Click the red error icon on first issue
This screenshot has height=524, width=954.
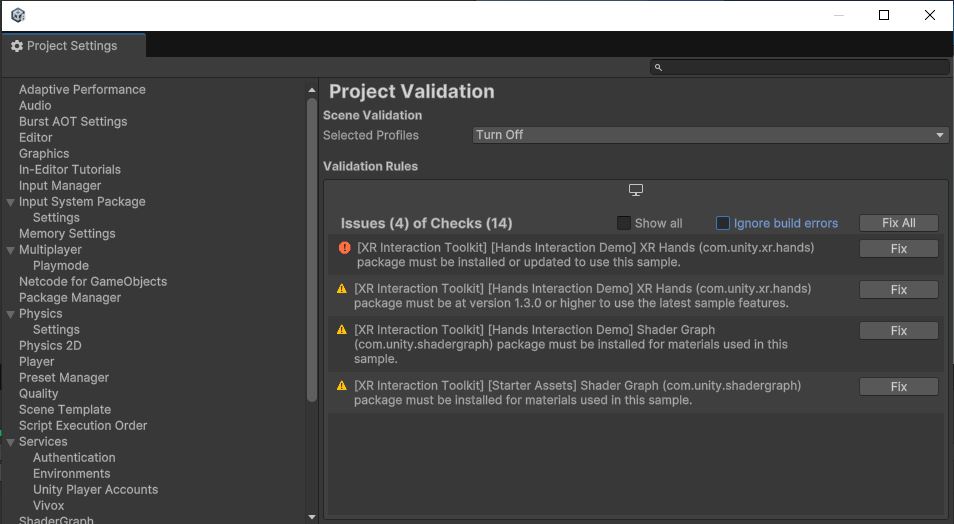344,248
